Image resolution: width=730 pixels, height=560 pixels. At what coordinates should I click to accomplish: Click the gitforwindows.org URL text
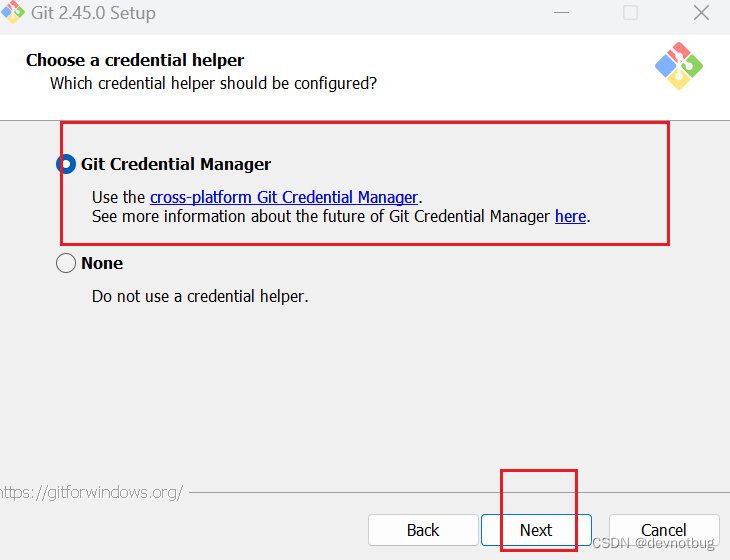click(92, 493)
